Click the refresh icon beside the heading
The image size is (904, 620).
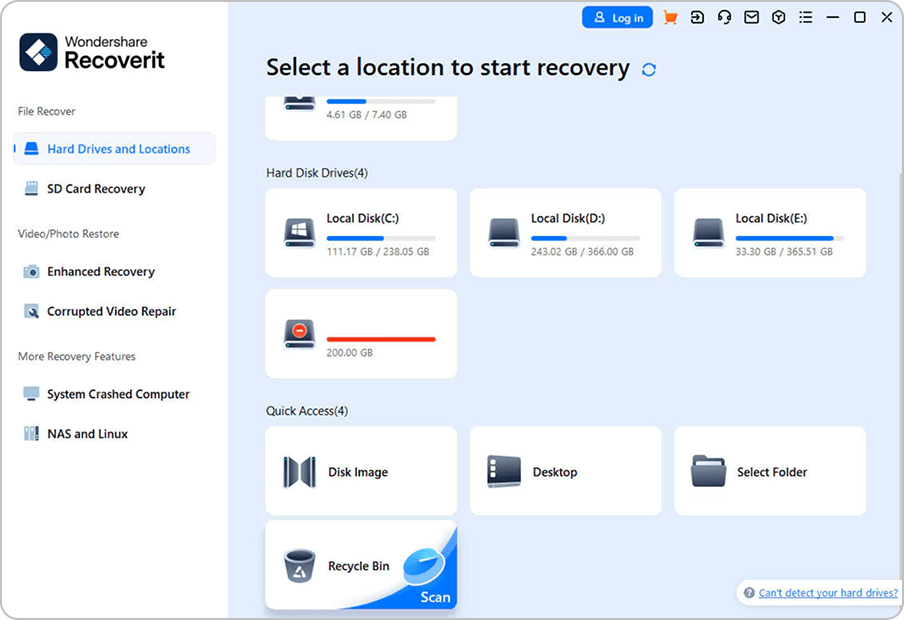649,70
